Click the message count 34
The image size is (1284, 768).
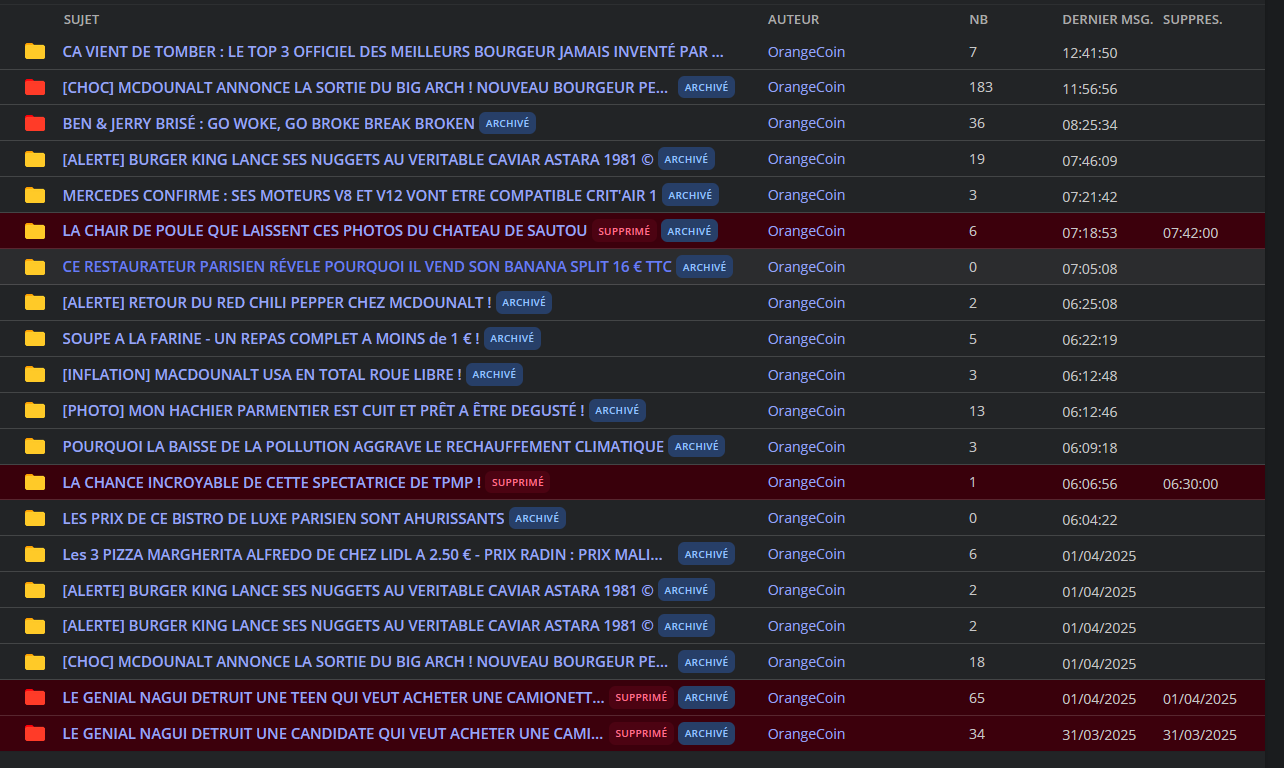[977, 734]
